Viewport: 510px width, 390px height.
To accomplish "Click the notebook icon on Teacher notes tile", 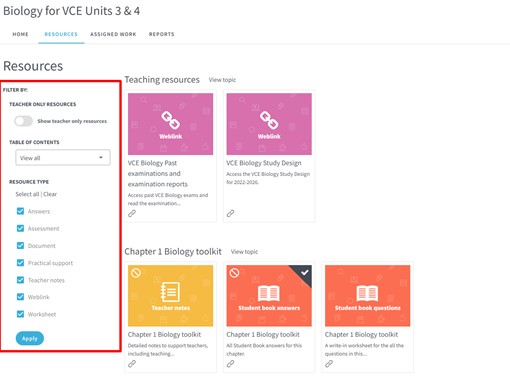I will 170,292.
